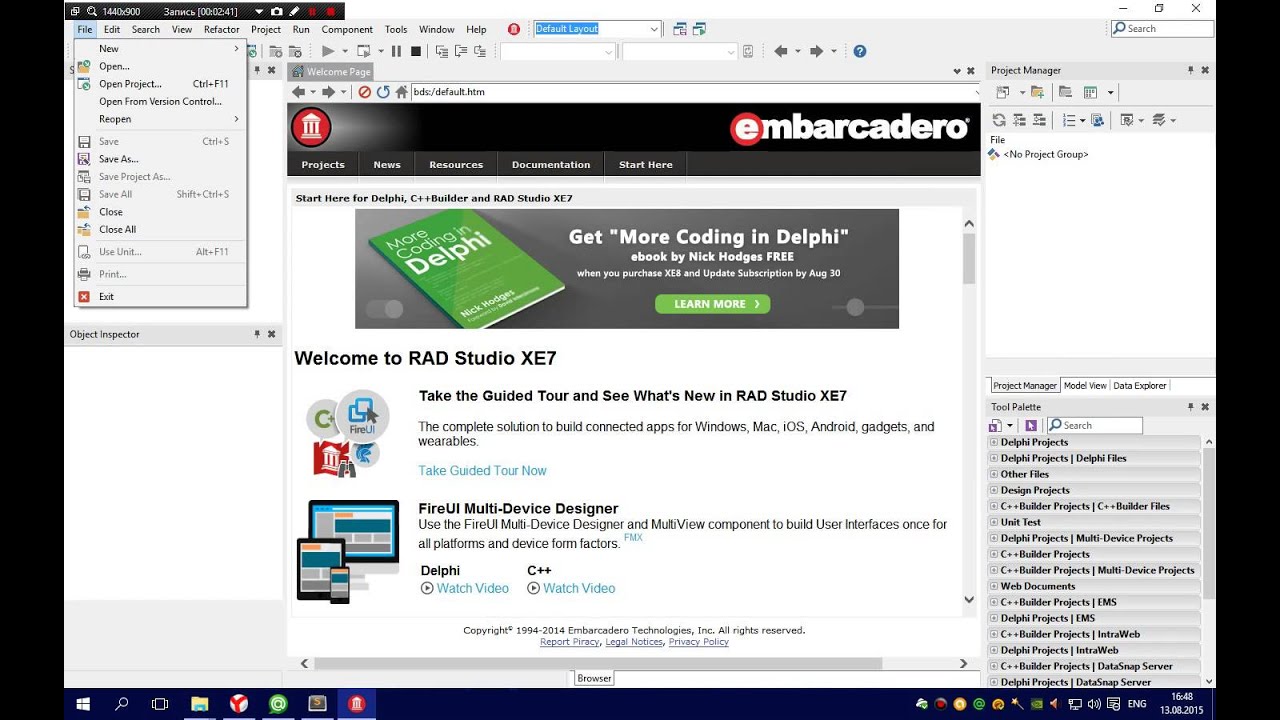This screenshot has width=1280, height=720.
Task: Click the browser Stop loading red icon
Action: [x=365, y=92]
